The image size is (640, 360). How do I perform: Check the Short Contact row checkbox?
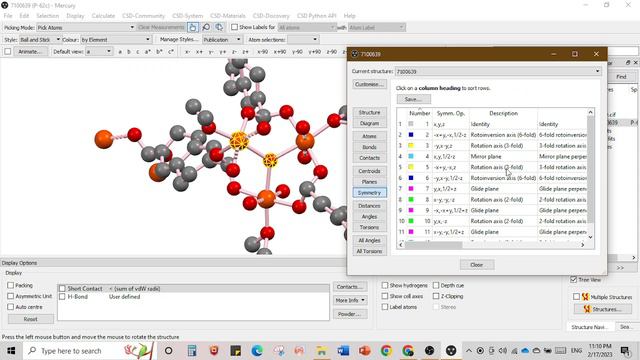coord(62,289)
